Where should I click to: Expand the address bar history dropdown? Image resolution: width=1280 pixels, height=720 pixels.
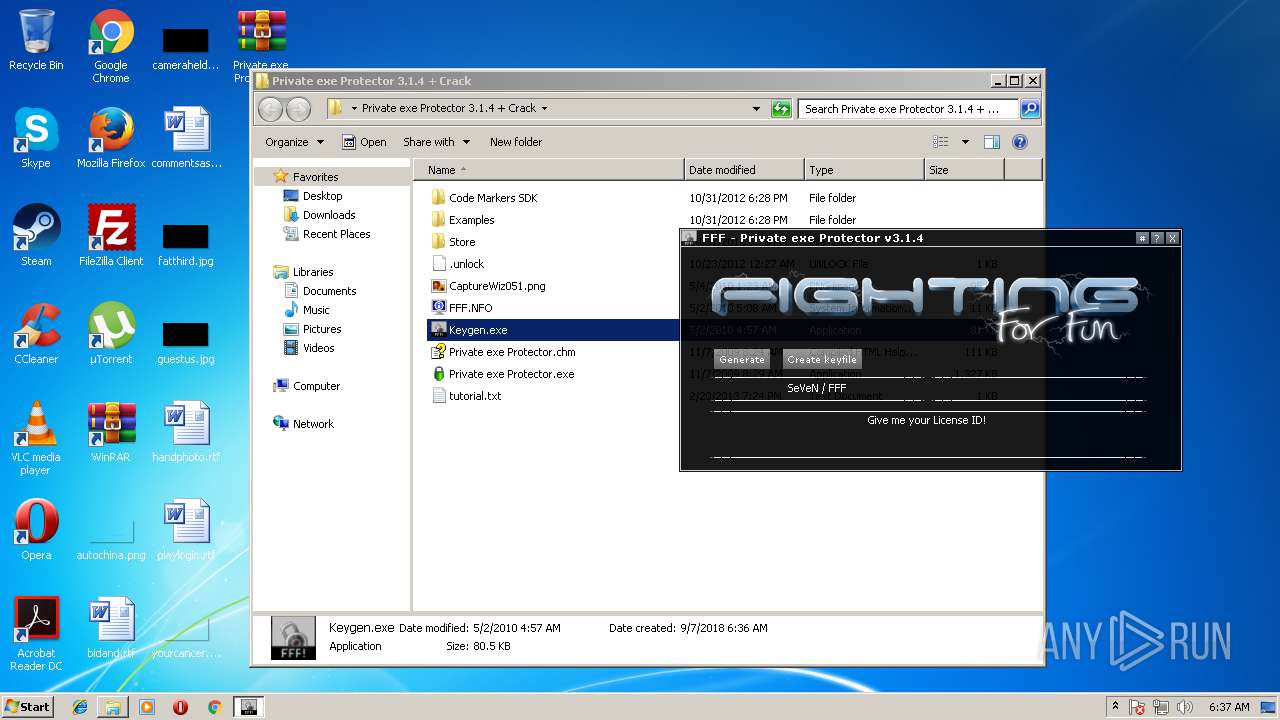point(756,109)
